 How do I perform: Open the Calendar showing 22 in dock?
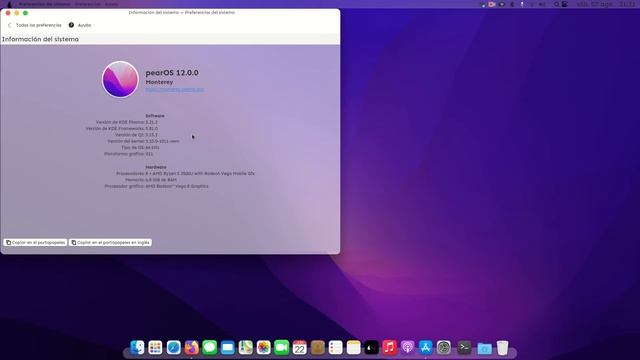[x=299, y=347]
